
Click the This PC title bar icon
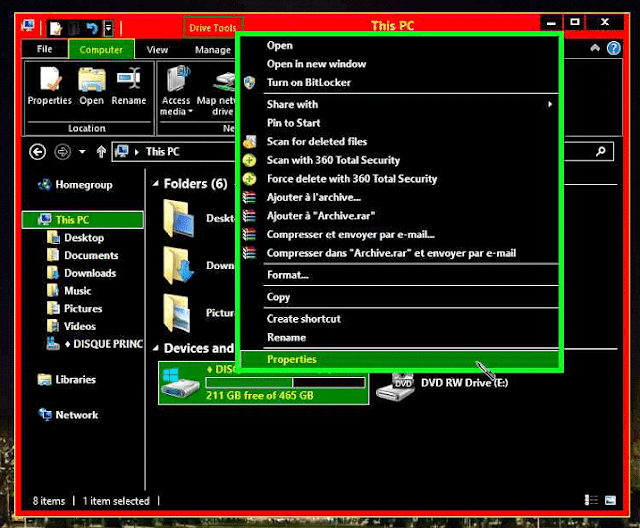(x=28, y=26)
